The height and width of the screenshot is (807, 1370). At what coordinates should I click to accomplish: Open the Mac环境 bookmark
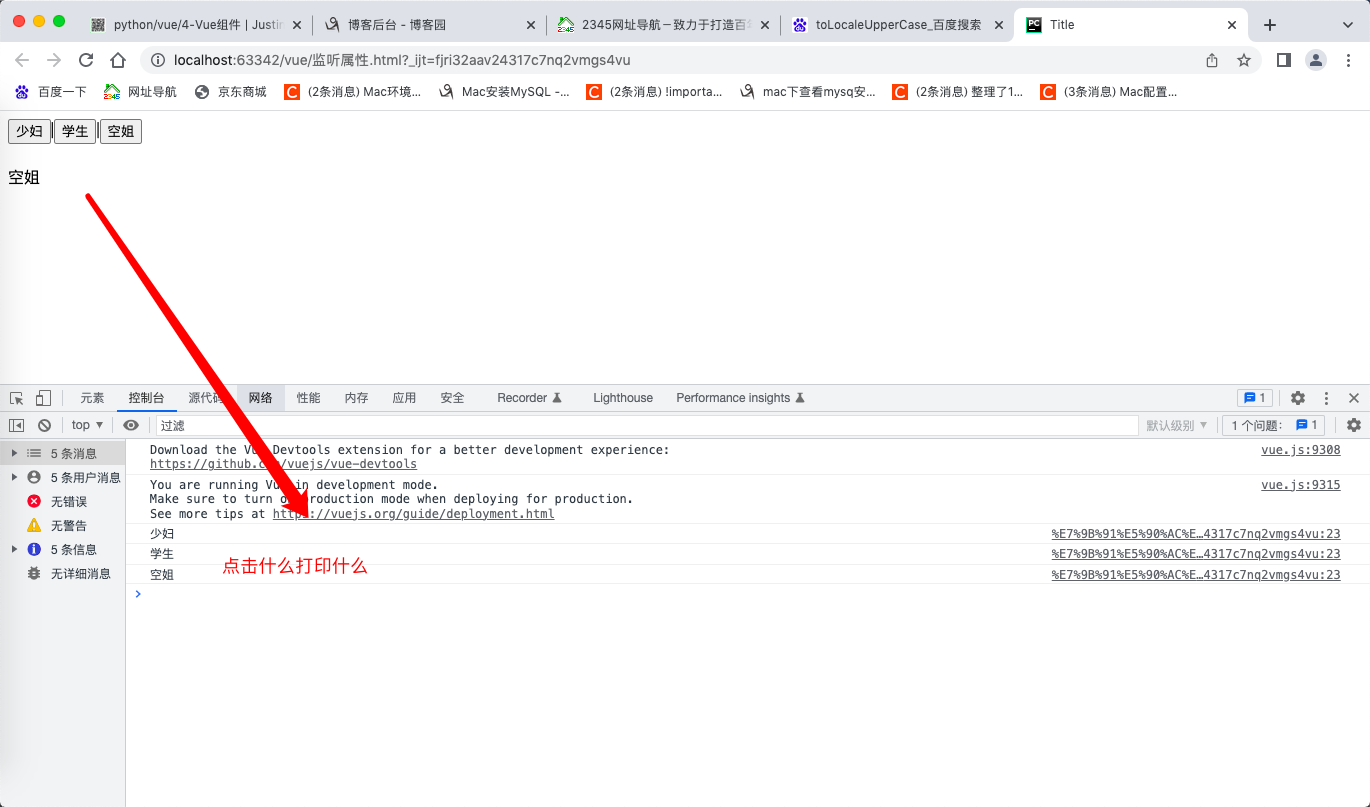[353, 92]
